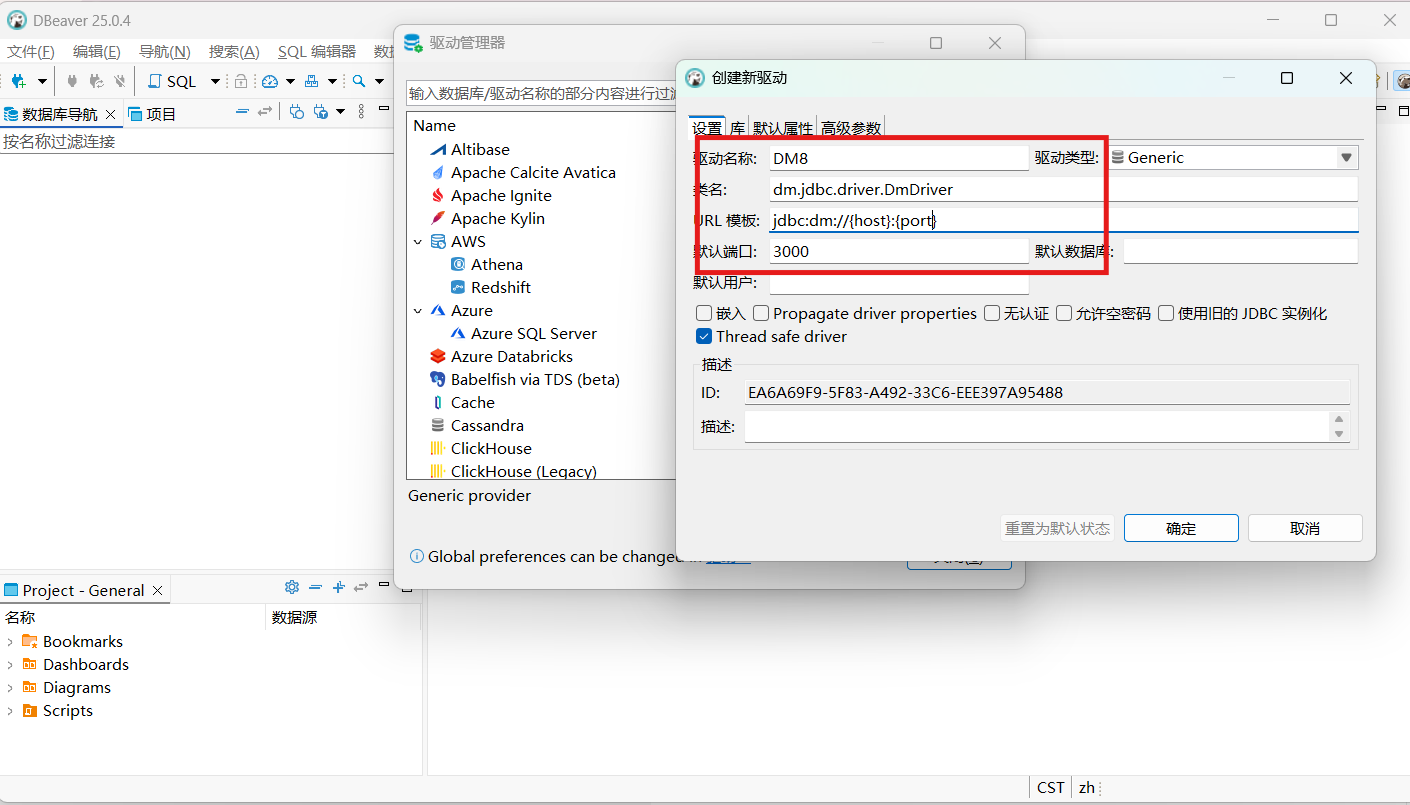Click Project panel settings gear icon
1410x805 pixels.
point(292,587)
